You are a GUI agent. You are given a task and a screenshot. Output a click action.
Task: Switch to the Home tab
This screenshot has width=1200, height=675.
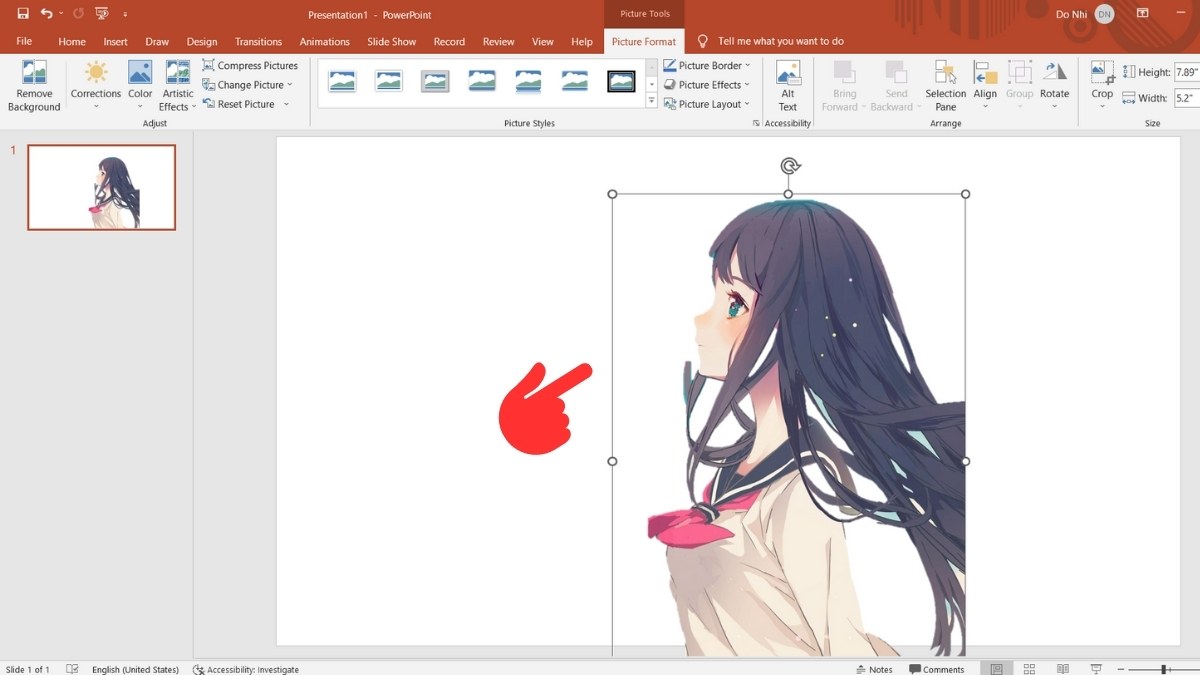[72, 42]
